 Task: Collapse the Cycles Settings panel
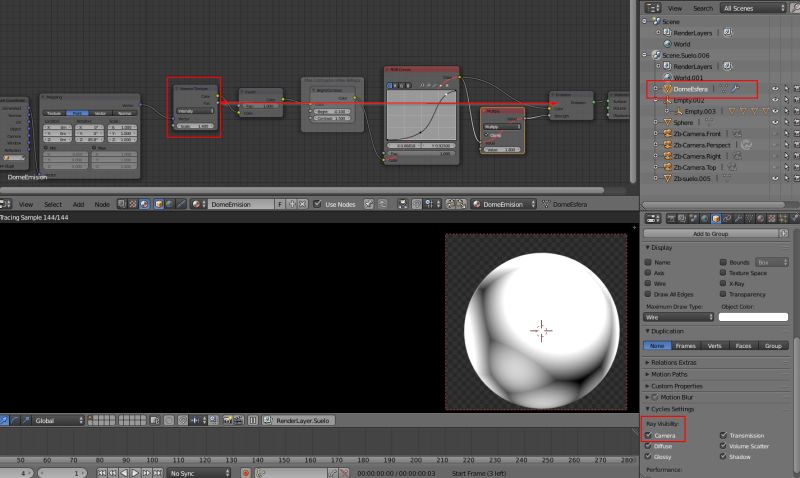(647, 409)
